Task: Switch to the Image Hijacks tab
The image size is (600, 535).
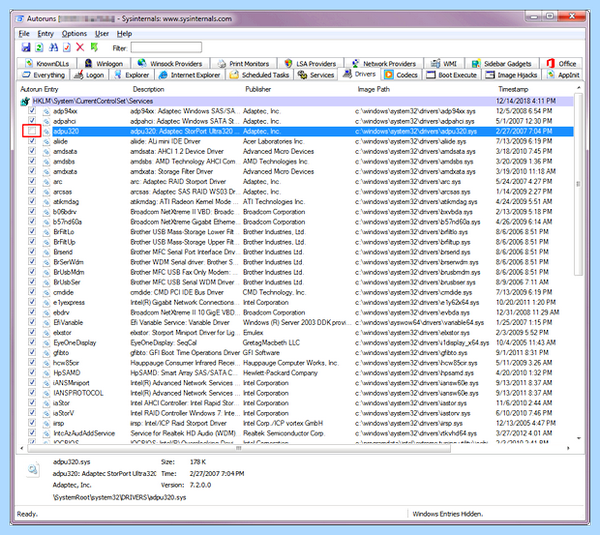Action: pyautogui.click(x=512, y=75)
